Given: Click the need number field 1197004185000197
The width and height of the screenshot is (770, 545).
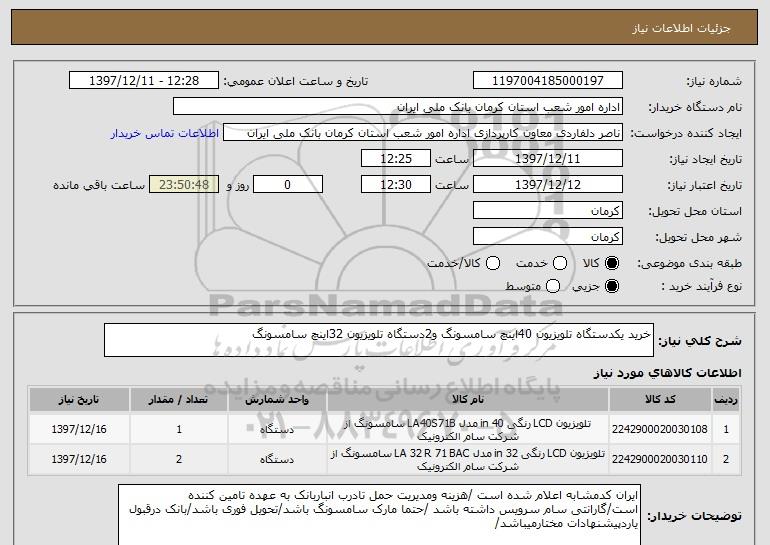Looking at the screenshot, I should pos(548,81).
